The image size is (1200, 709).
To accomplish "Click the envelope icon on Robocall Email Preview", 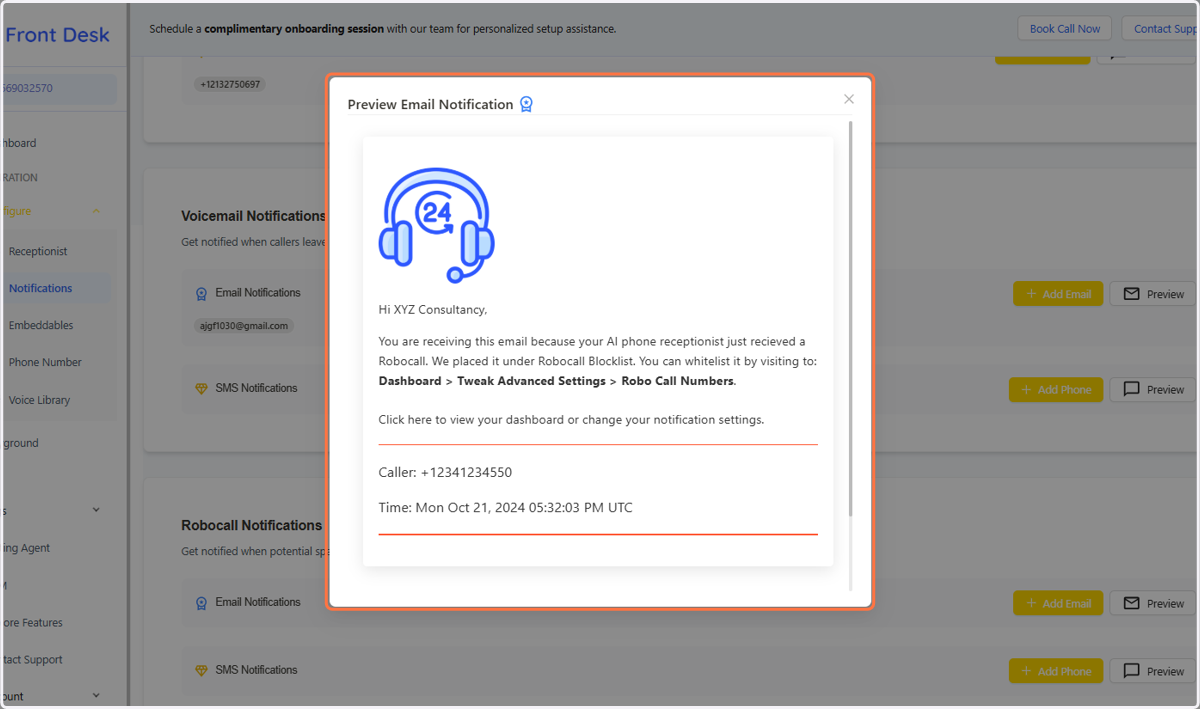I will click(1132, 603).
